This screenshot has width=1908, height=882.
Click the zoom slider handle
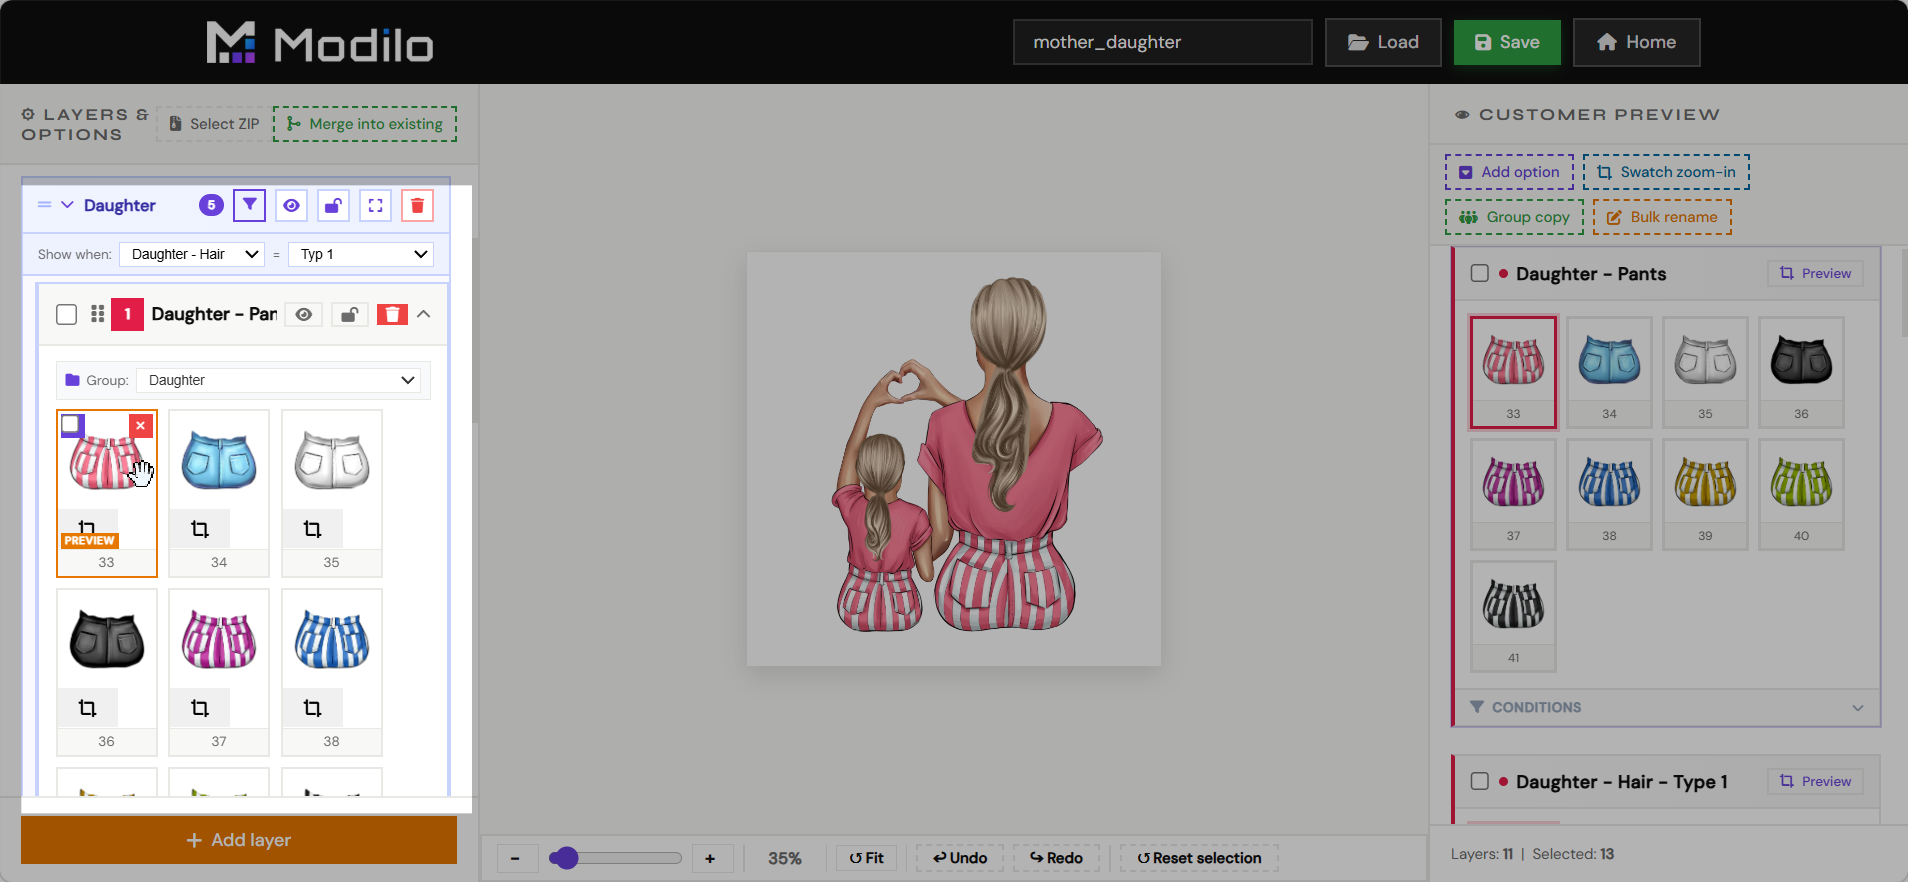[565, 858]
